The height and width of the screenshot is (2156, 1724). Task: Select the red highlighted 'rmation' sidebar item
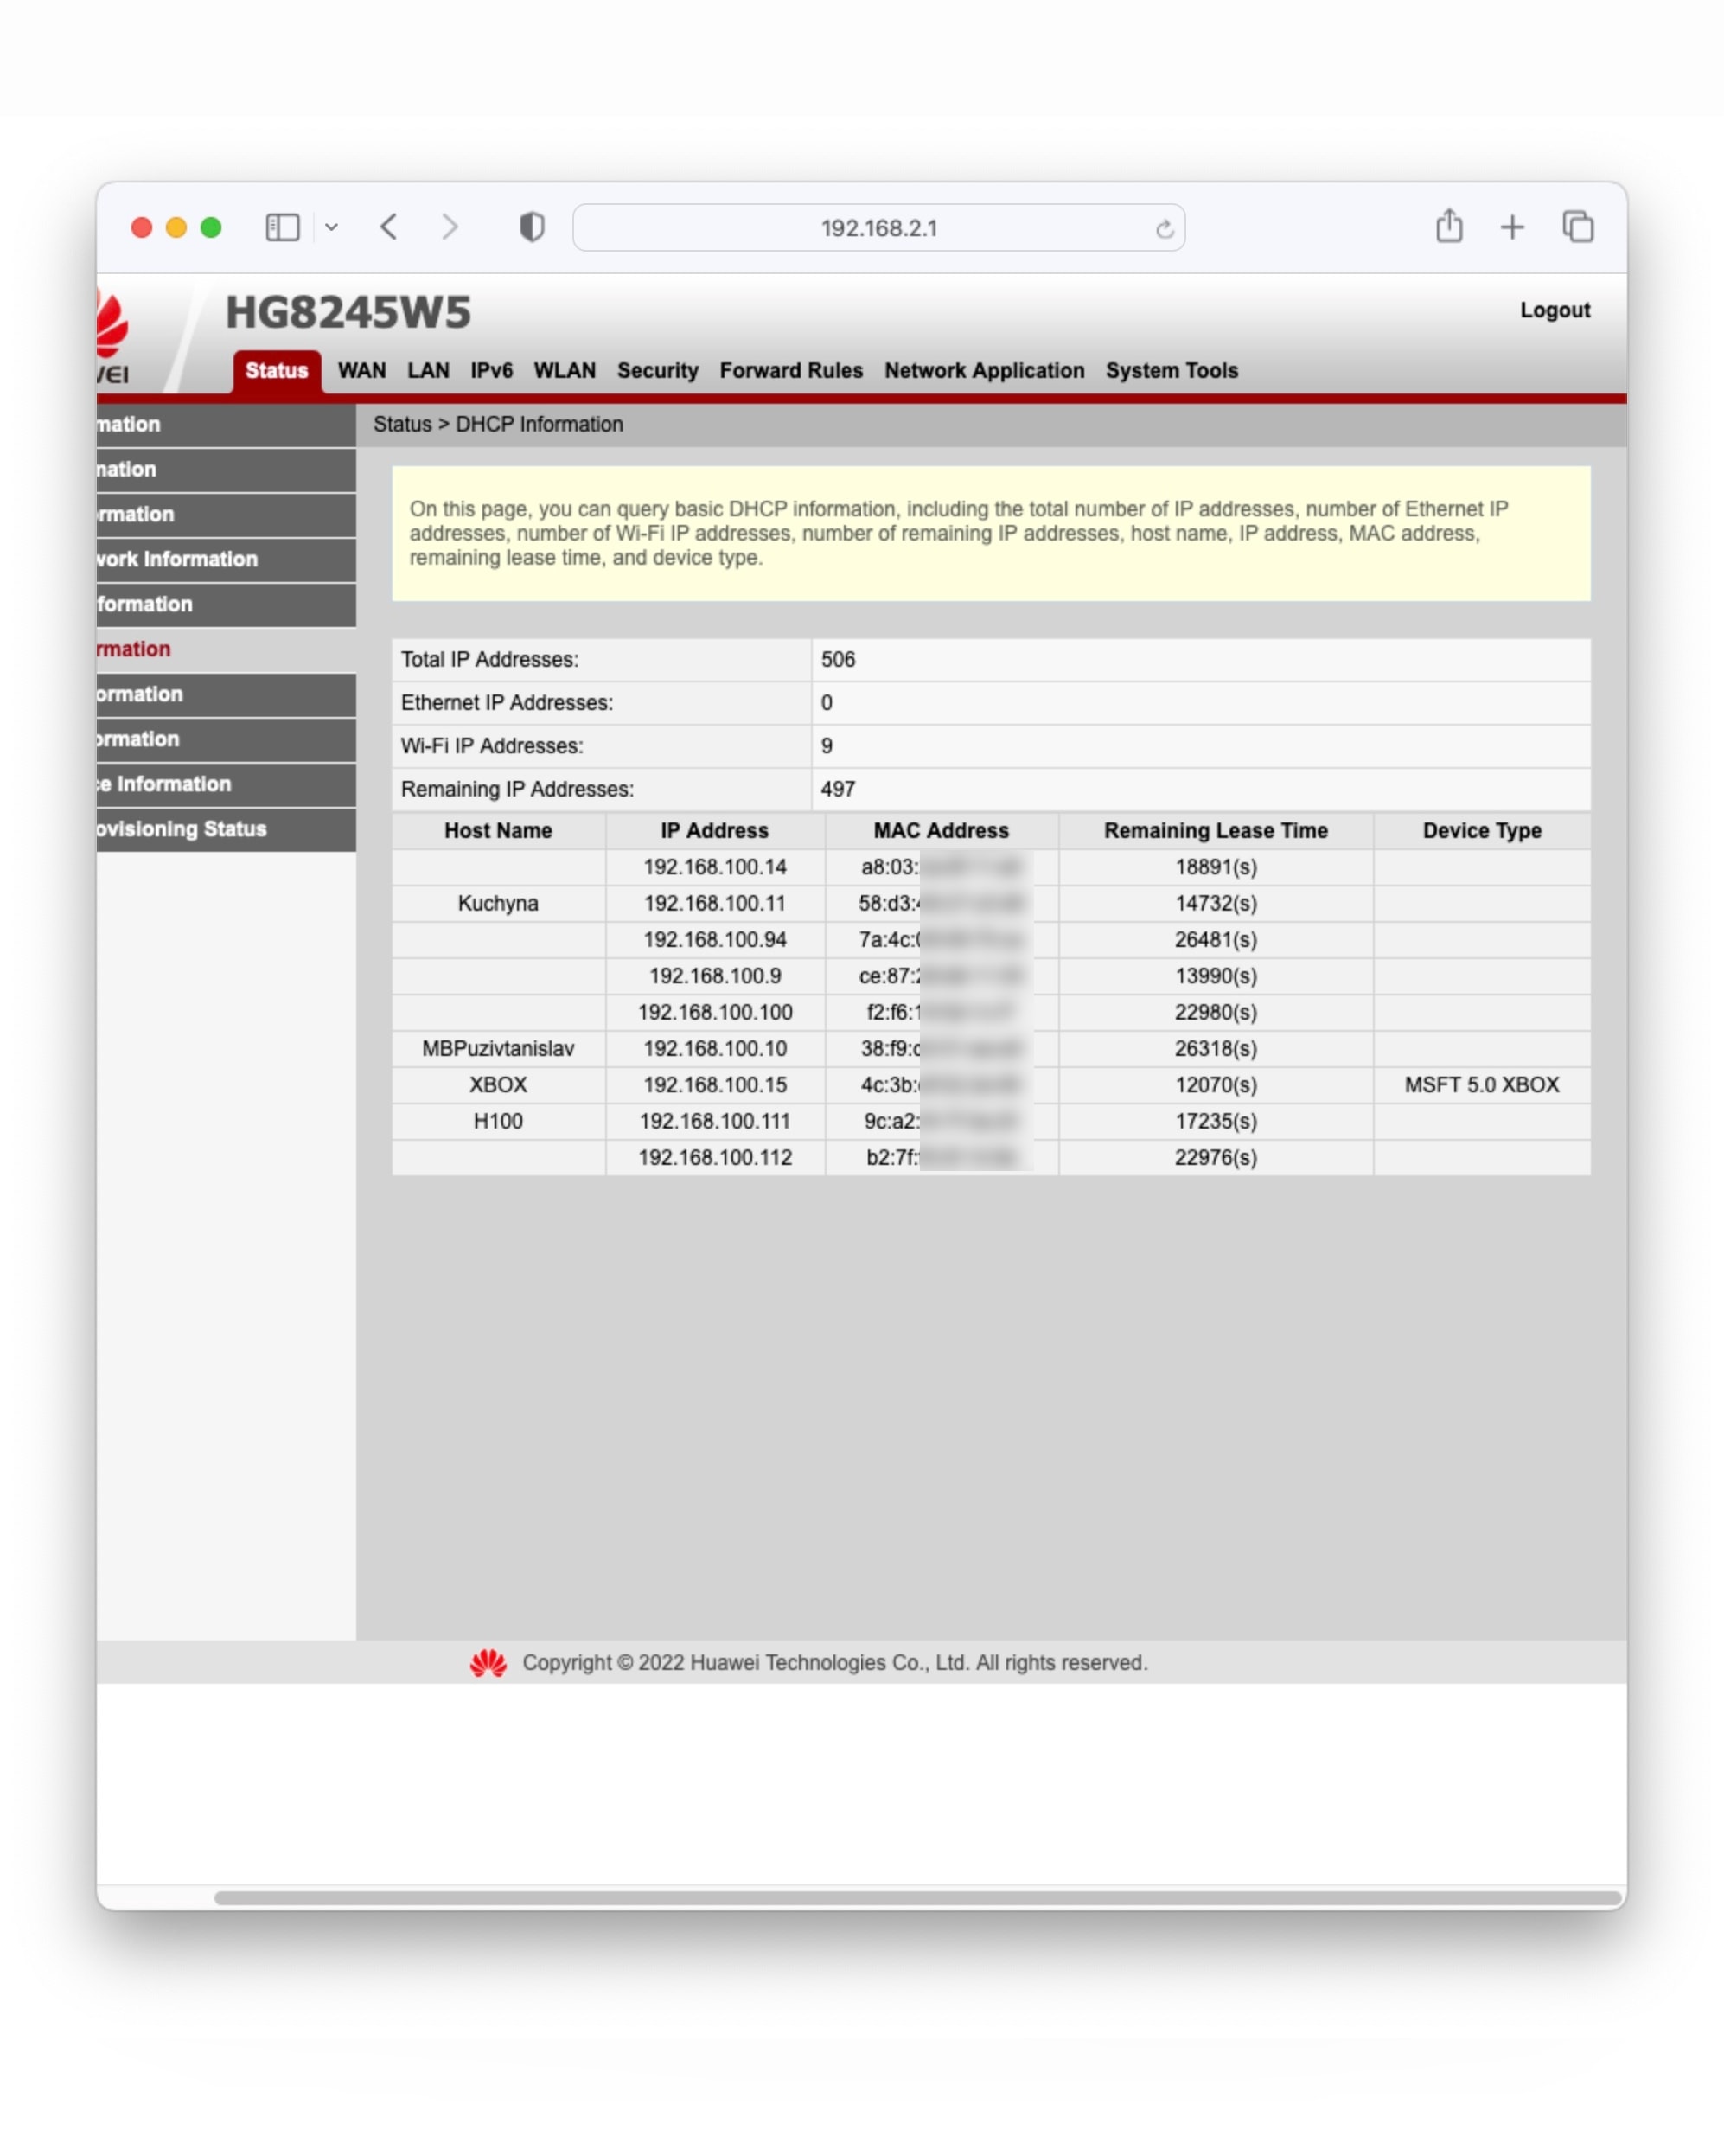226,649
